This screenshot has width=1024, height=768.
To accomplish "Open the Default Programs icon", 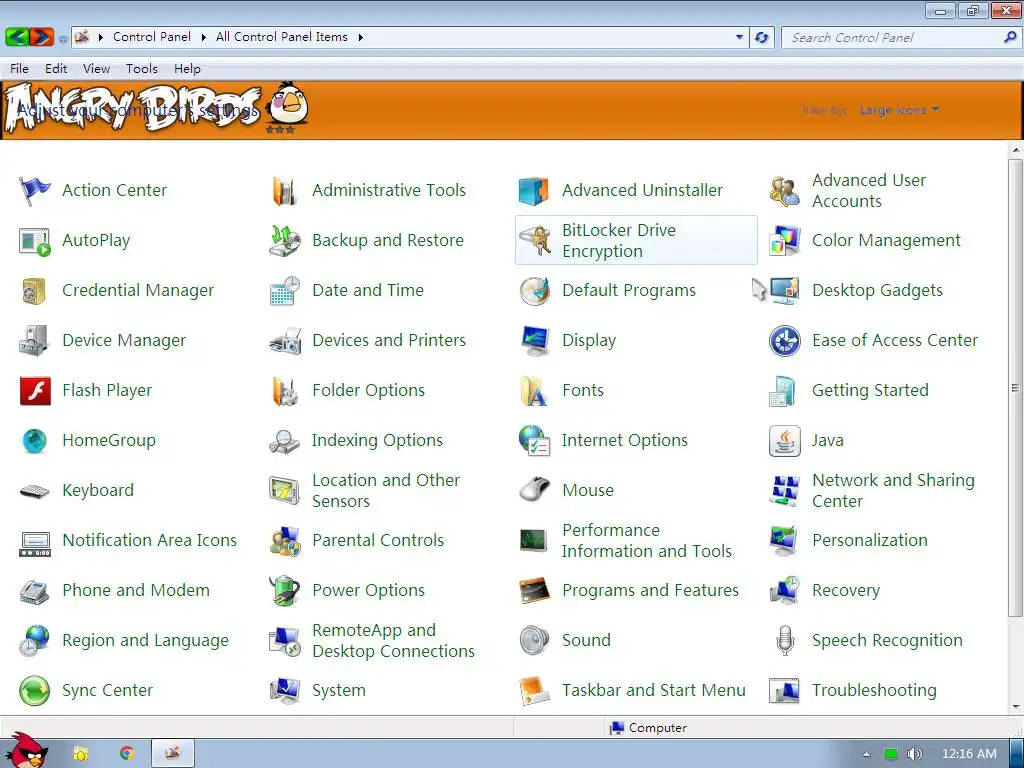I will pos(534,291).
